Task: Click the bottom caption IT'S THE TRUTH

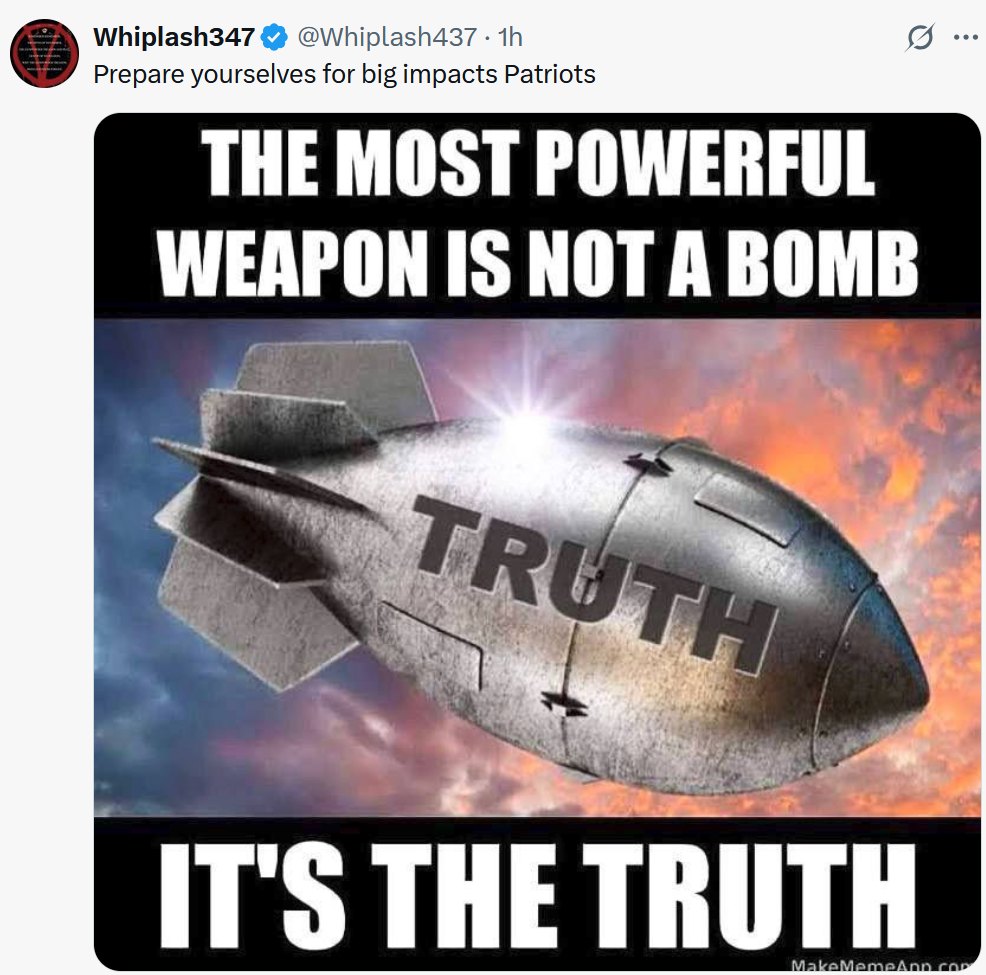Action: [x=538, y=896]
